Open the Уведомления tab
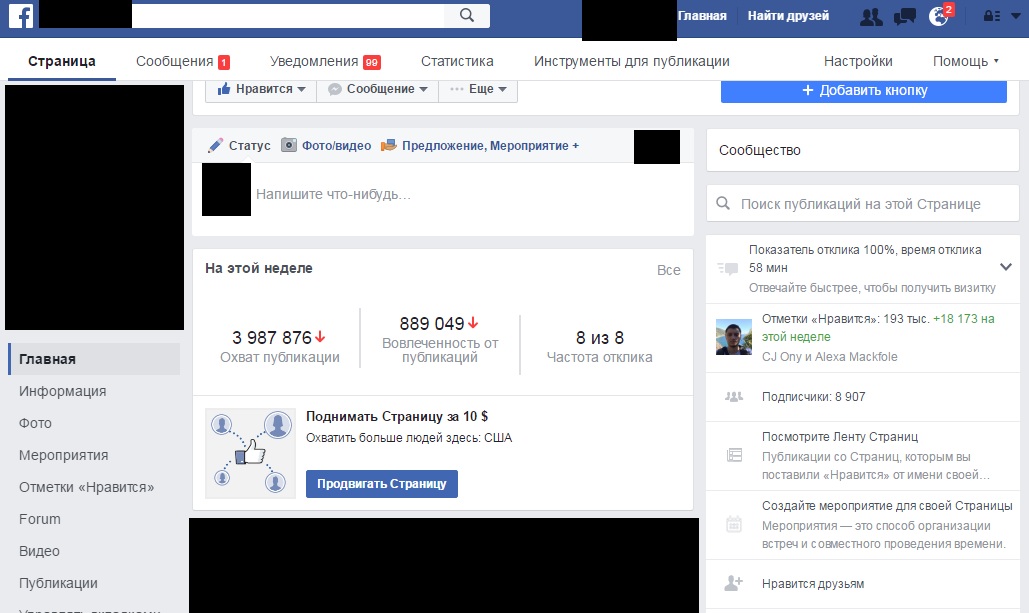This screenshot has width=1029, height=613. 325,61
